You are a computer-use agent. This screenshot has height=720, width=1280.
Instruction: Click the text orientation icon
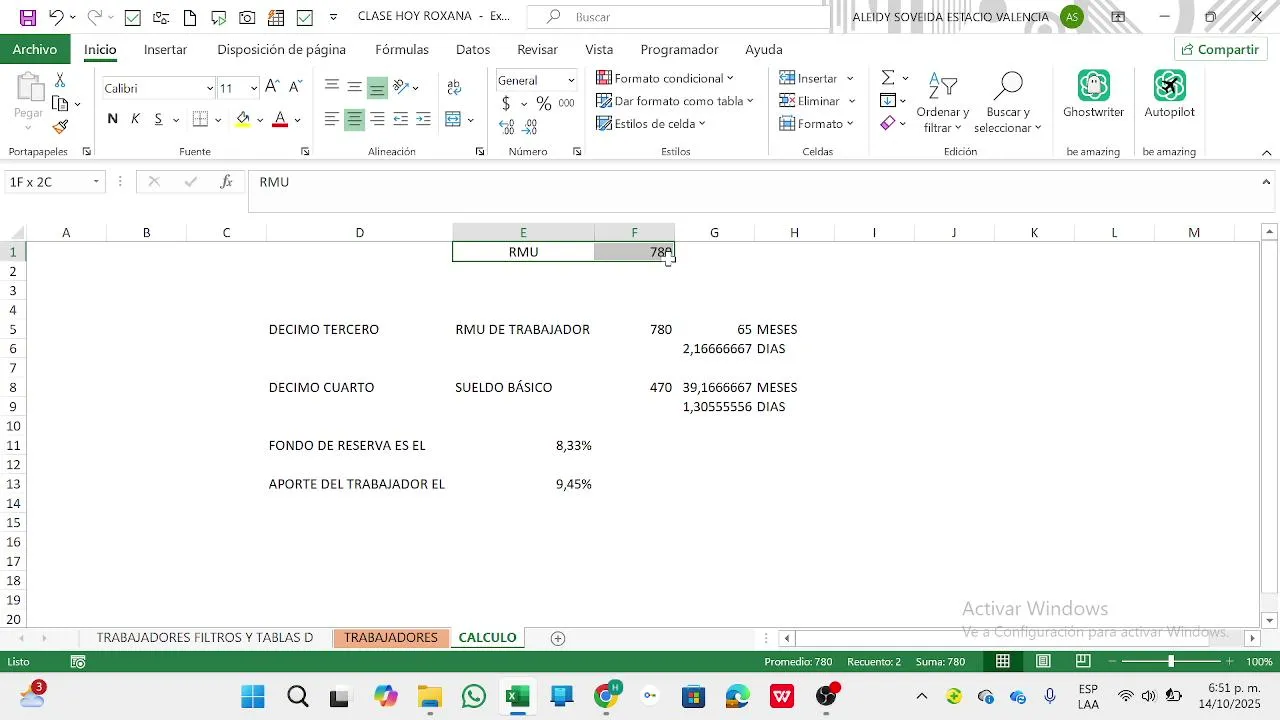click(x=401, y=87)
